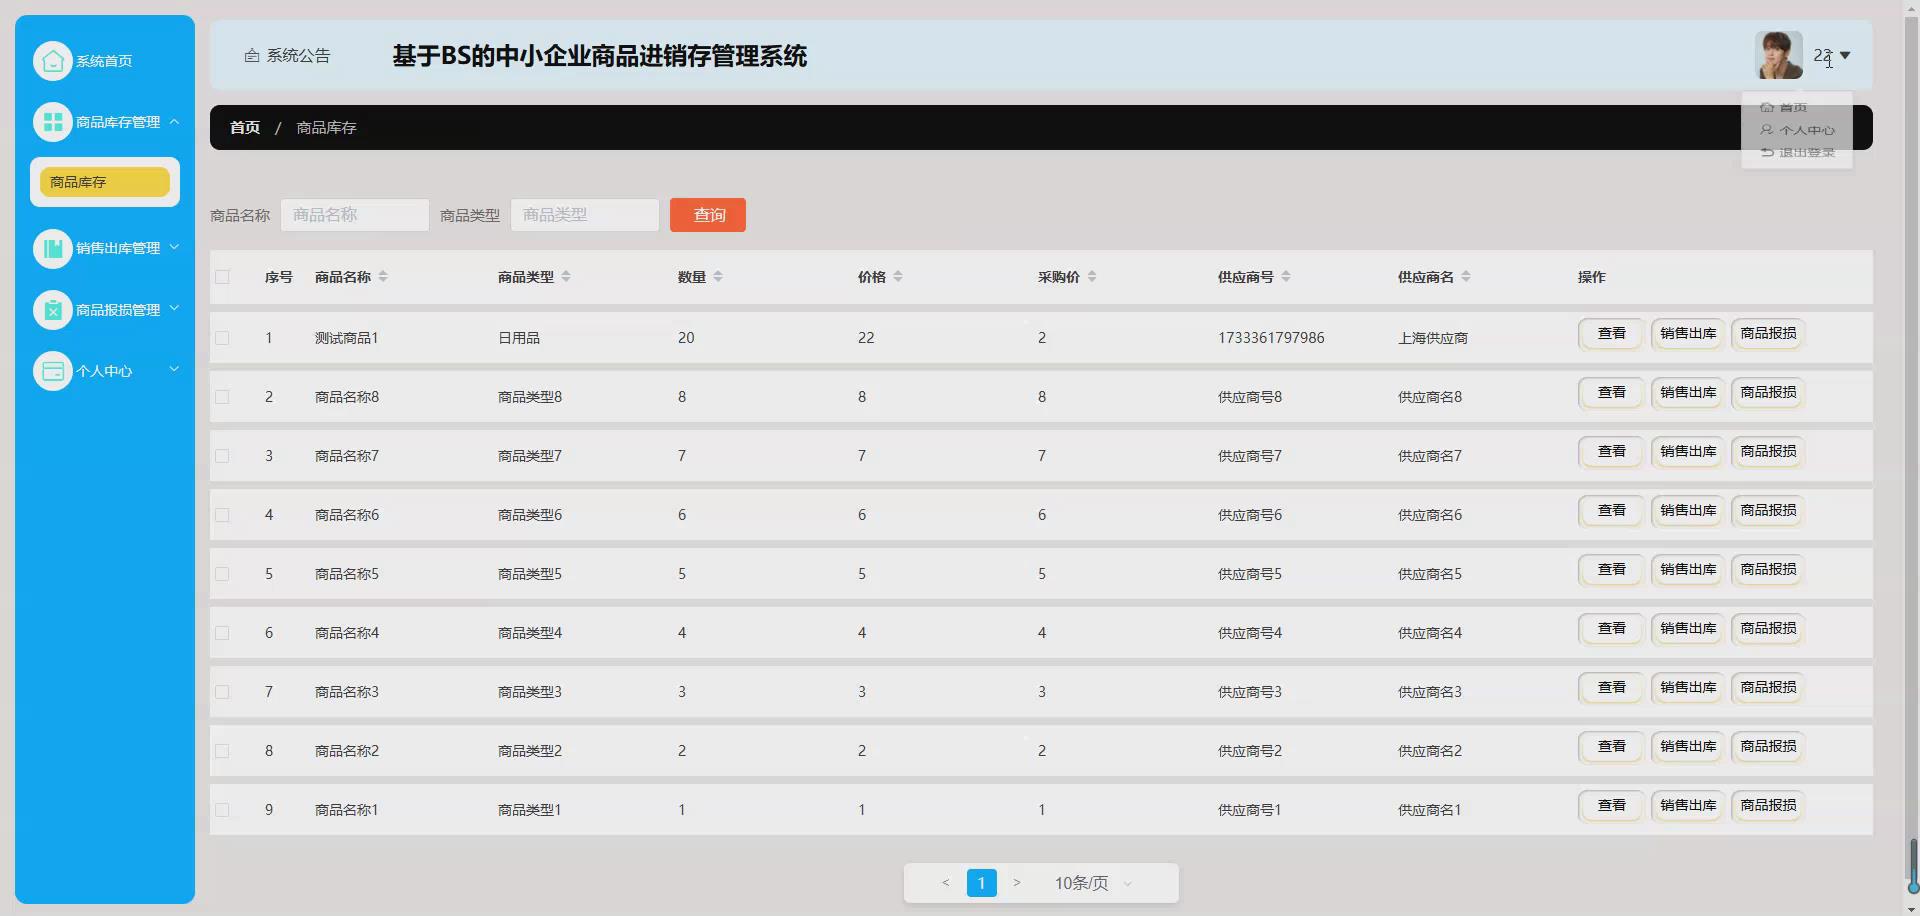Check the row for 商品名称6
This screenshot has height=916, width=1920.
[222, 515]
